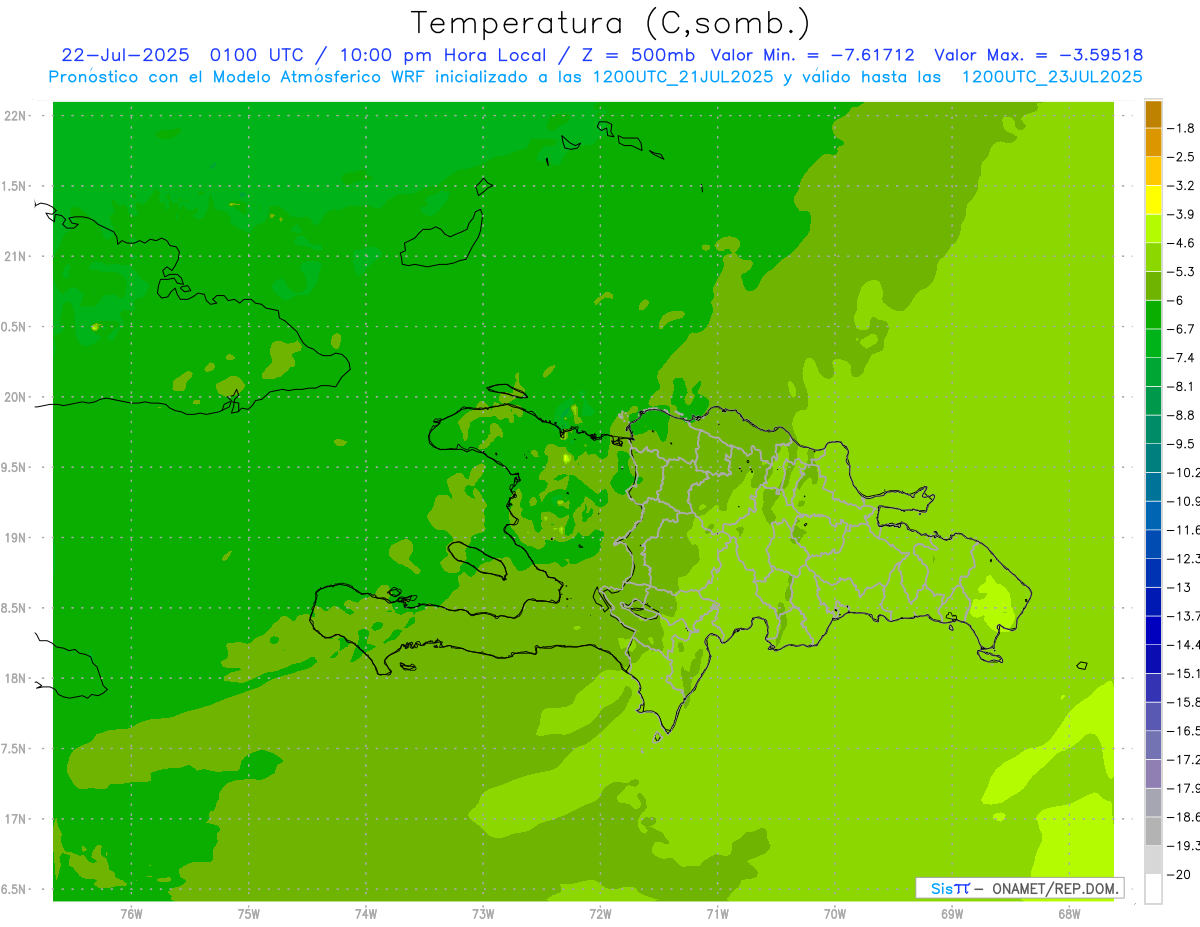Click the '1200UTC_23JUL2025' valid-until time
1200x927 pixels.
click(x=1052, y=77)
